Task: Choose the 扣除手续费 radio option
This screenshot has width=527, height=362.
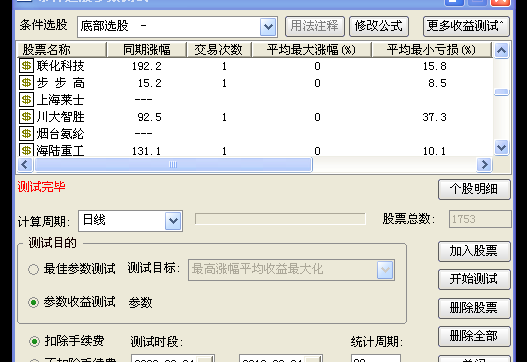Action: 34,341
